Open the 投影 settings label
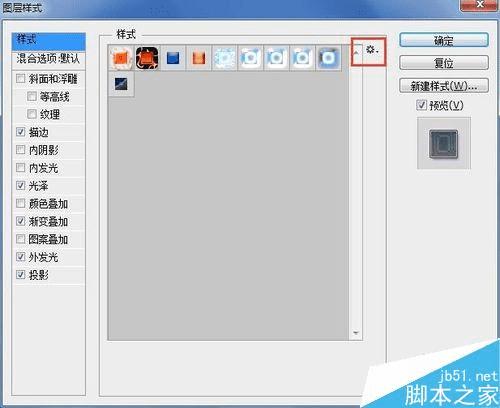 pyautogui.click(x=39, y=275)
